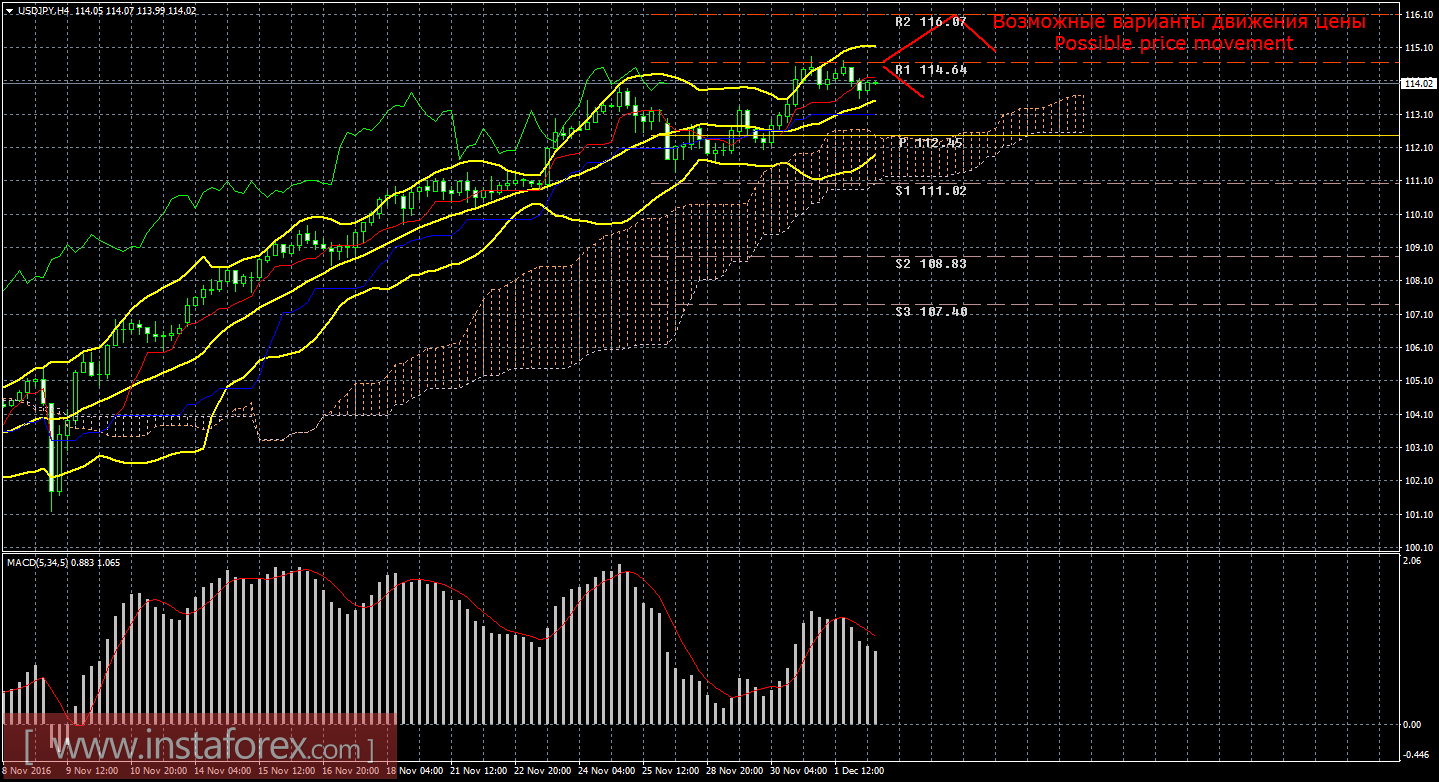The height and width of the screenshot is (782, 1439).
Task: Click the '28 Nov 20:00' time axis label
Action: pos(734,771)
